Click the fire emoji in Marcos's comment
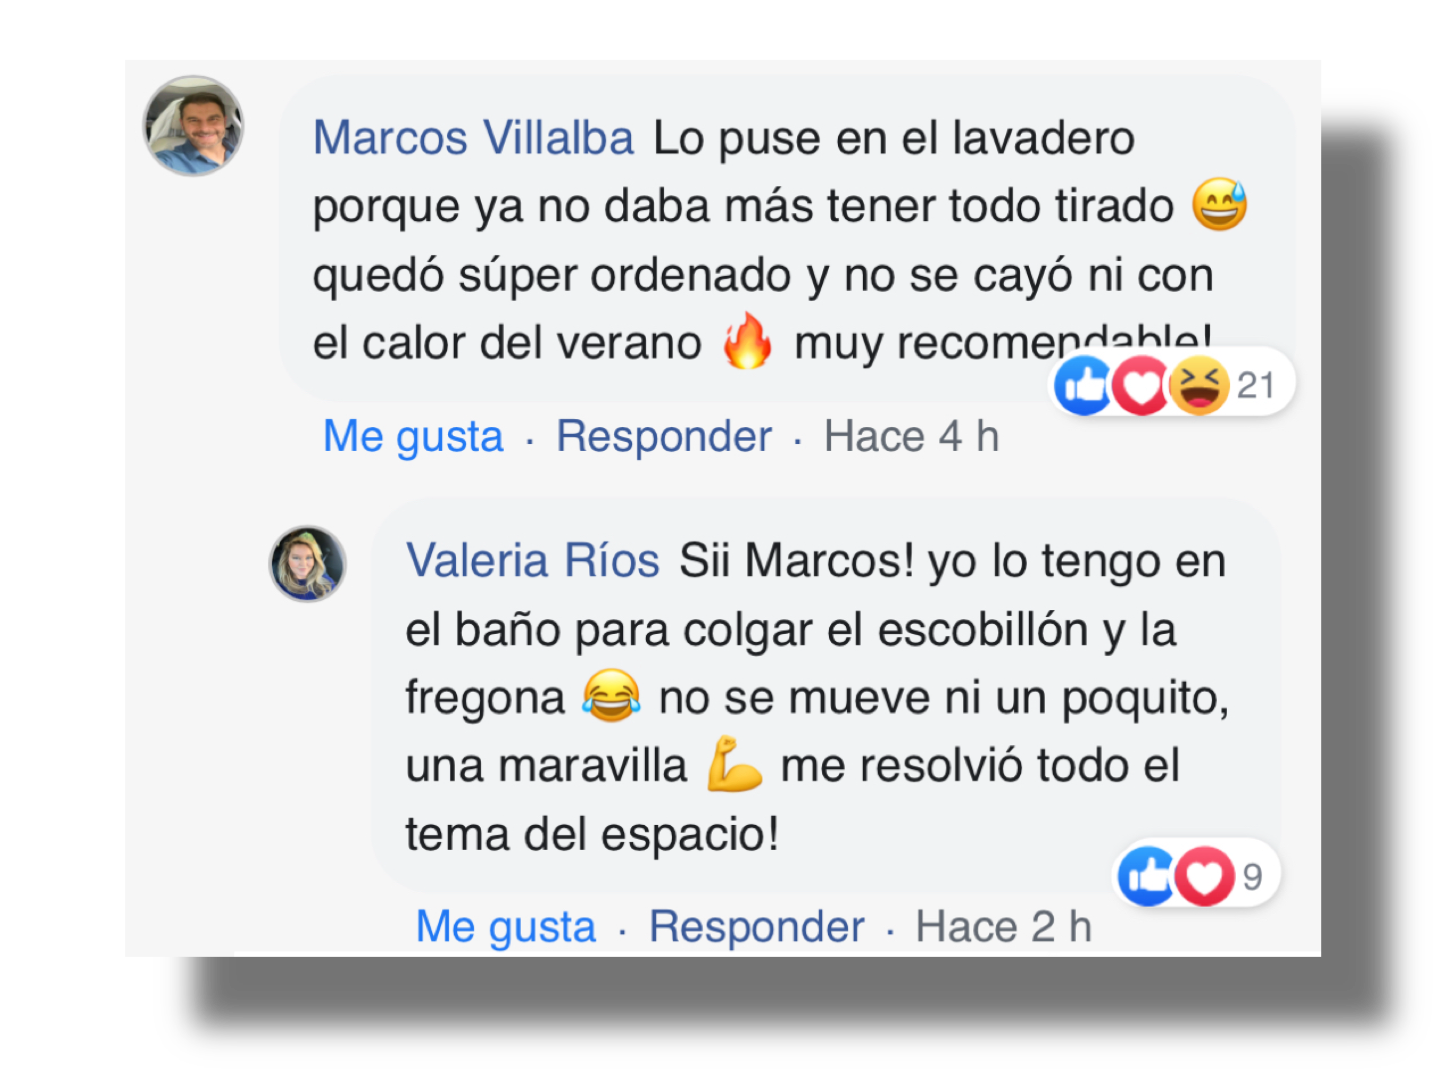The width and height of the screenshot is (1439, 1080). [748, 341]
